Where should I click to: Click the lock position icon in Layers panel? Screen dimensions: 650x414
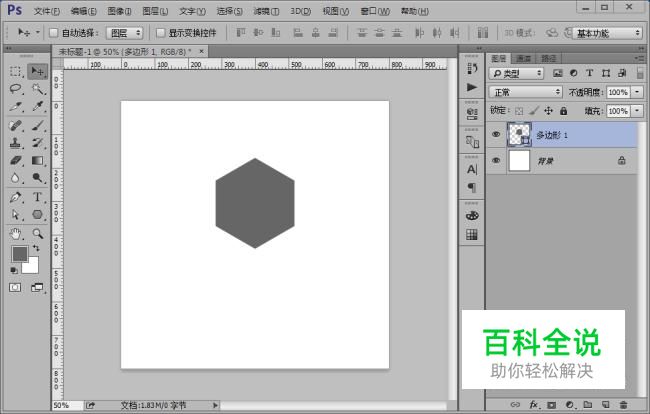coord(548,110)
